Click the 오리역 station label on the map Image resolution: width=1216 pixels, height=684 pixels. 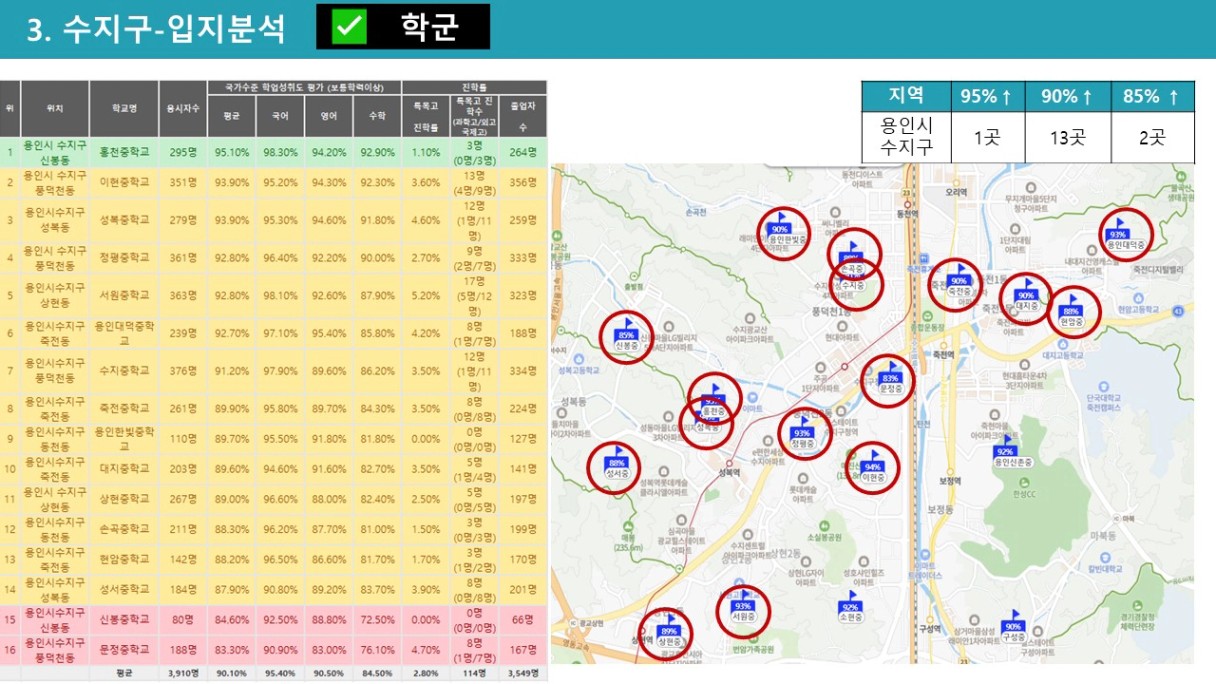point(957,191)
